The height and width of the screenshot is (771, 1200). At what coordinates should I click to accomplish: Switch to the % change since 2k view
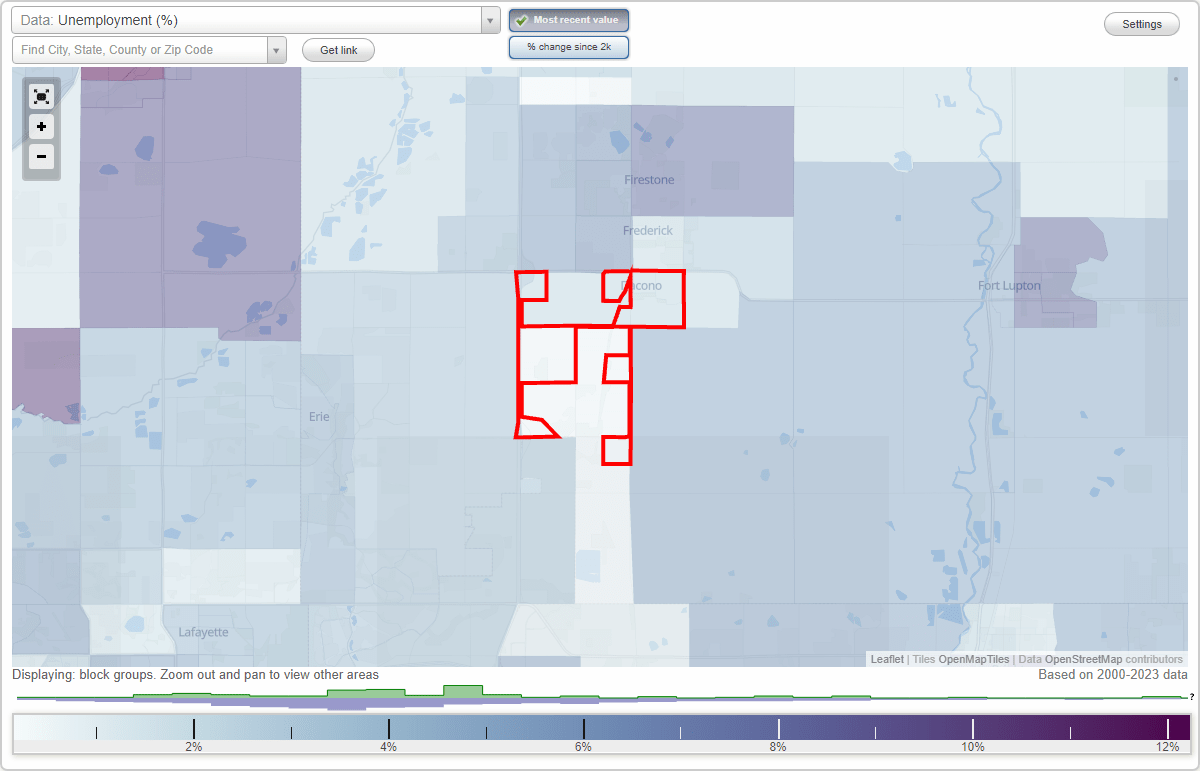point(569,46)
